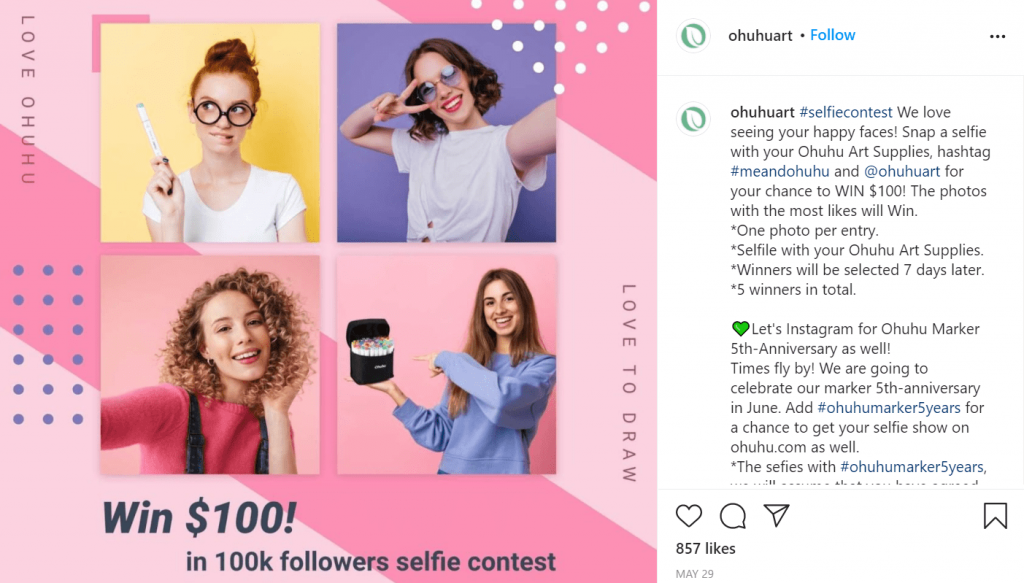Click the MAY 29 post date
Viewport: 1024px width, 583px height.
694,574
